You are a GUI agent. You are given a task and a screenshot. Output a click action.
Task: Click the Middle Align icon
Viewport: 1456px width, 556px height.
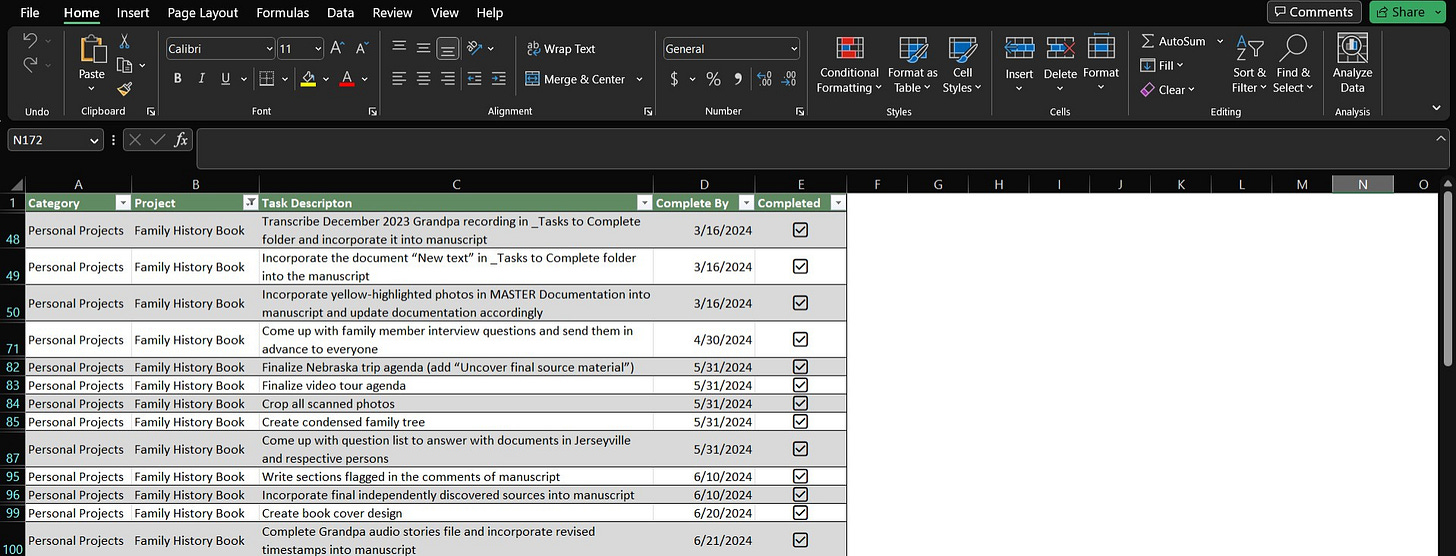[x=423, y=48]
